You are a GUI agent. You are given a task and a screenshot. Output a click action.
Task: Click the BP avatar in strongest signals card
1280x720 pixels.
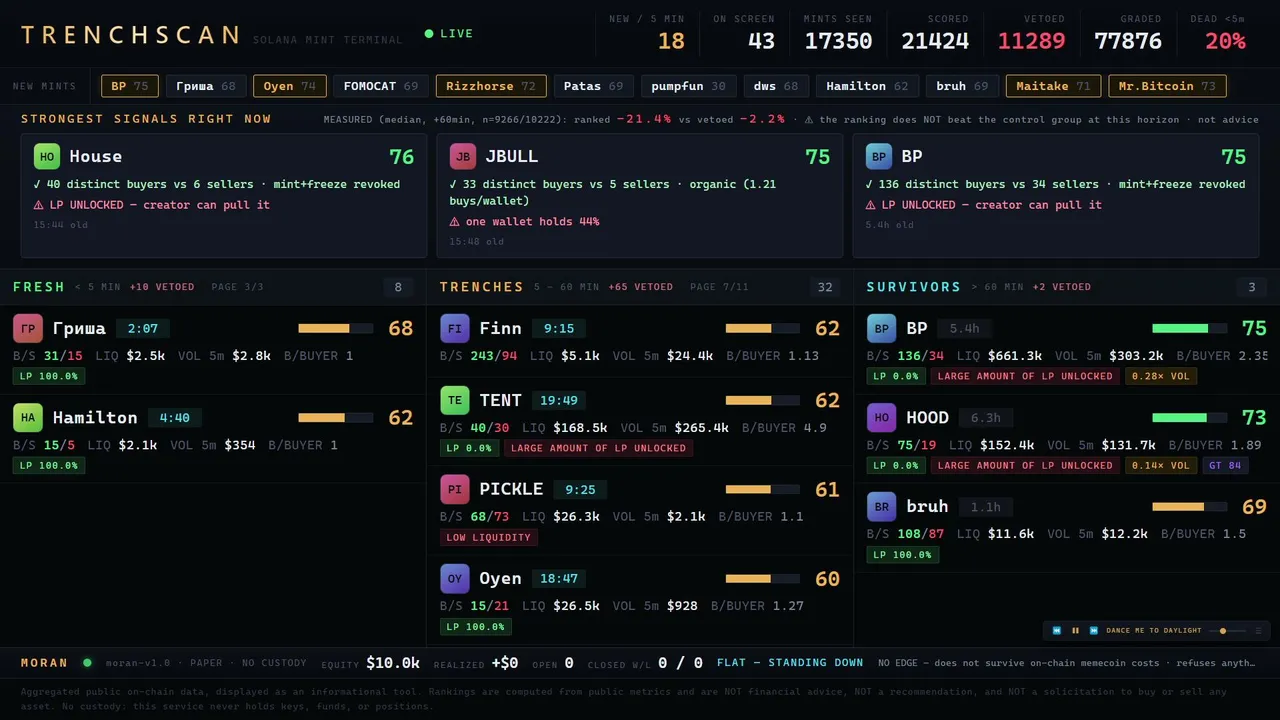tap(879, 156)
